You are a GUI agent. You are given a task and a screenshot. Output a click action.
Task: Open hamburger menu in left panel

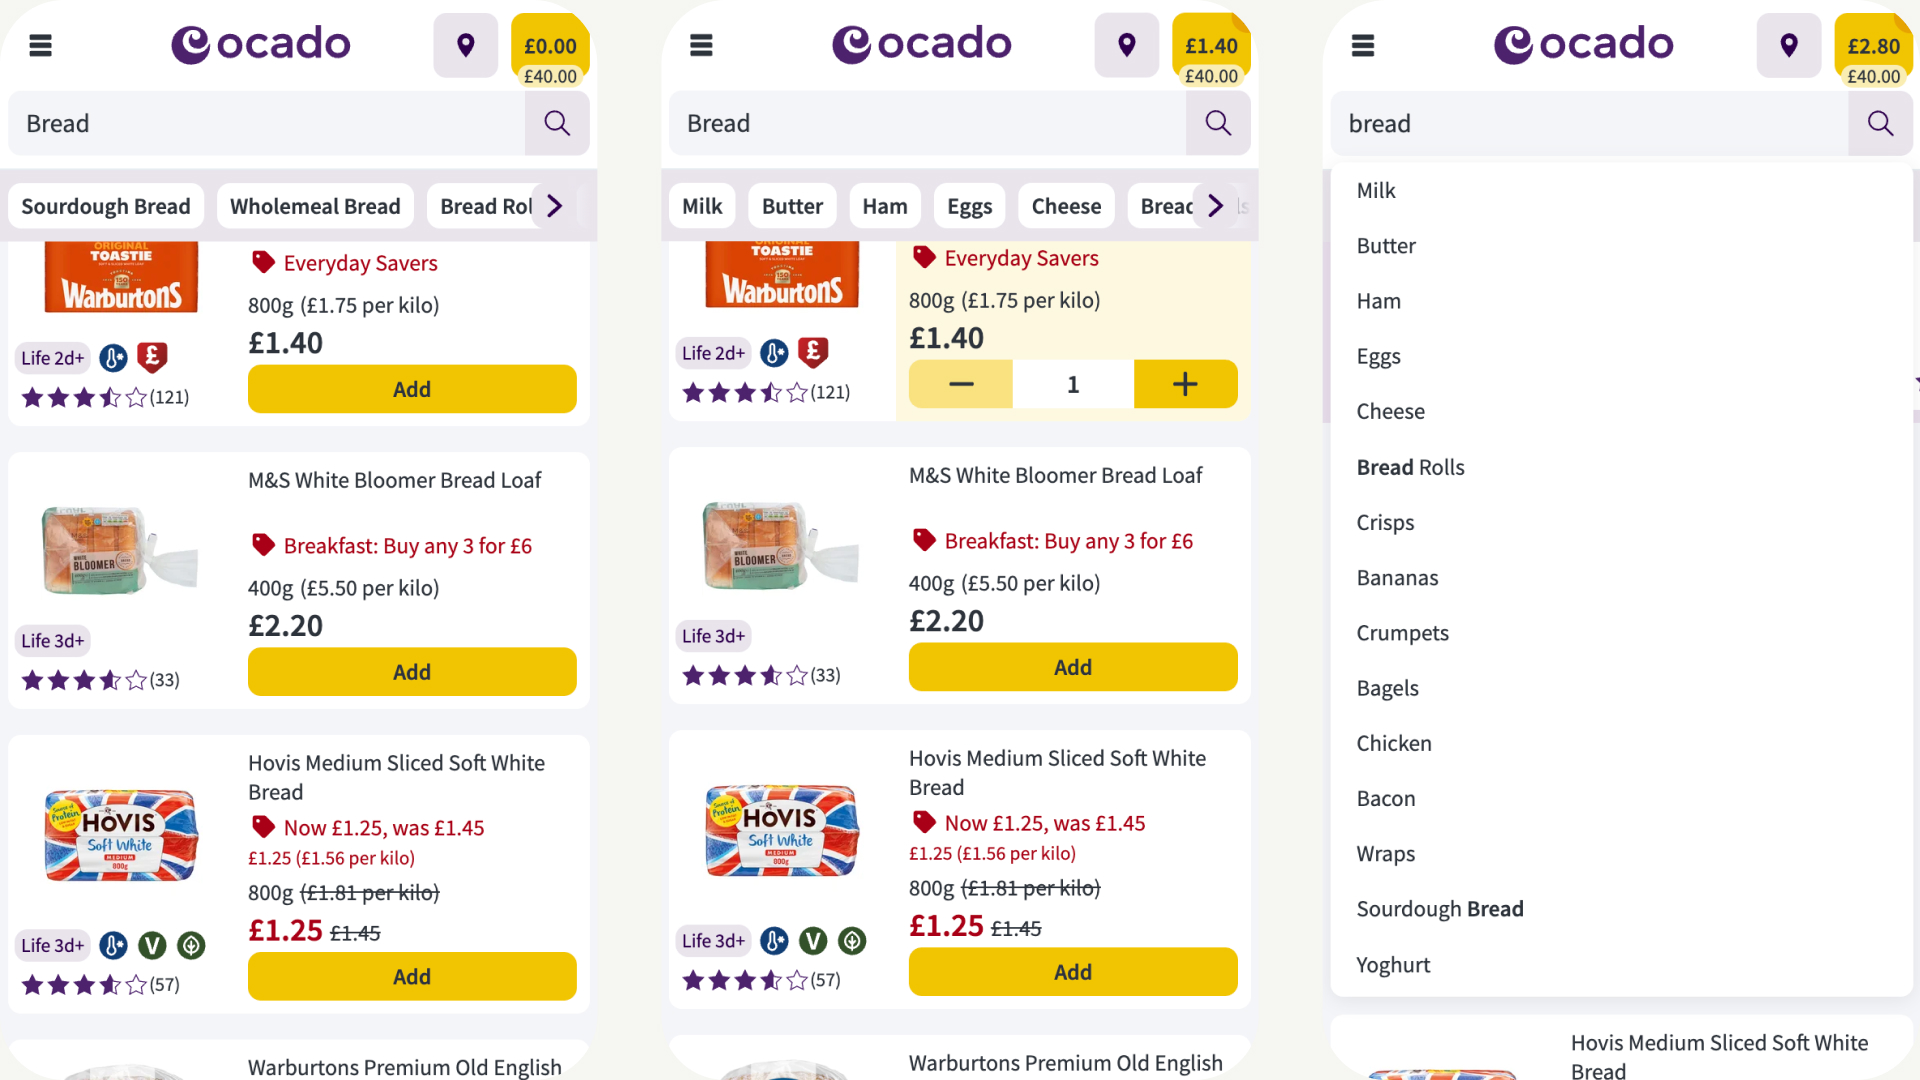40,45
